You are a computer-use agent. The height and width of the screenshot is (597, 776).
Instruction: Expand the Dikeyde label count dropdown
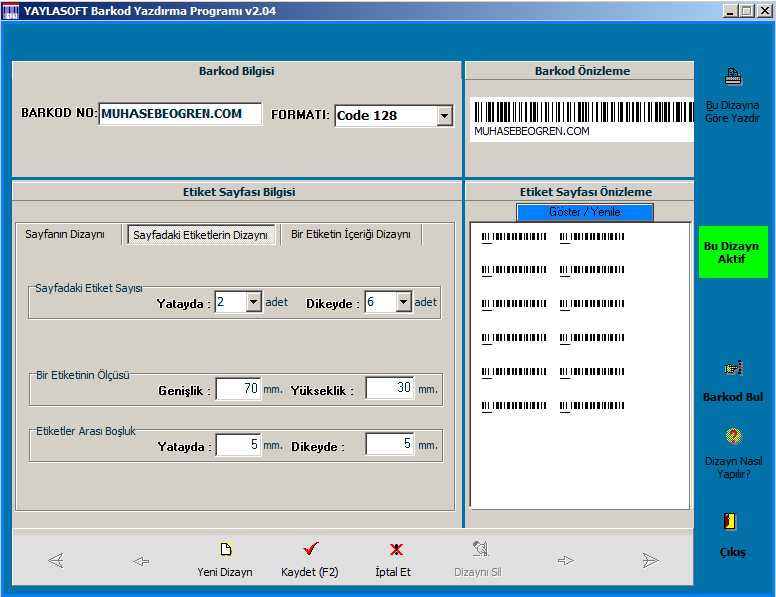point(403,301)
